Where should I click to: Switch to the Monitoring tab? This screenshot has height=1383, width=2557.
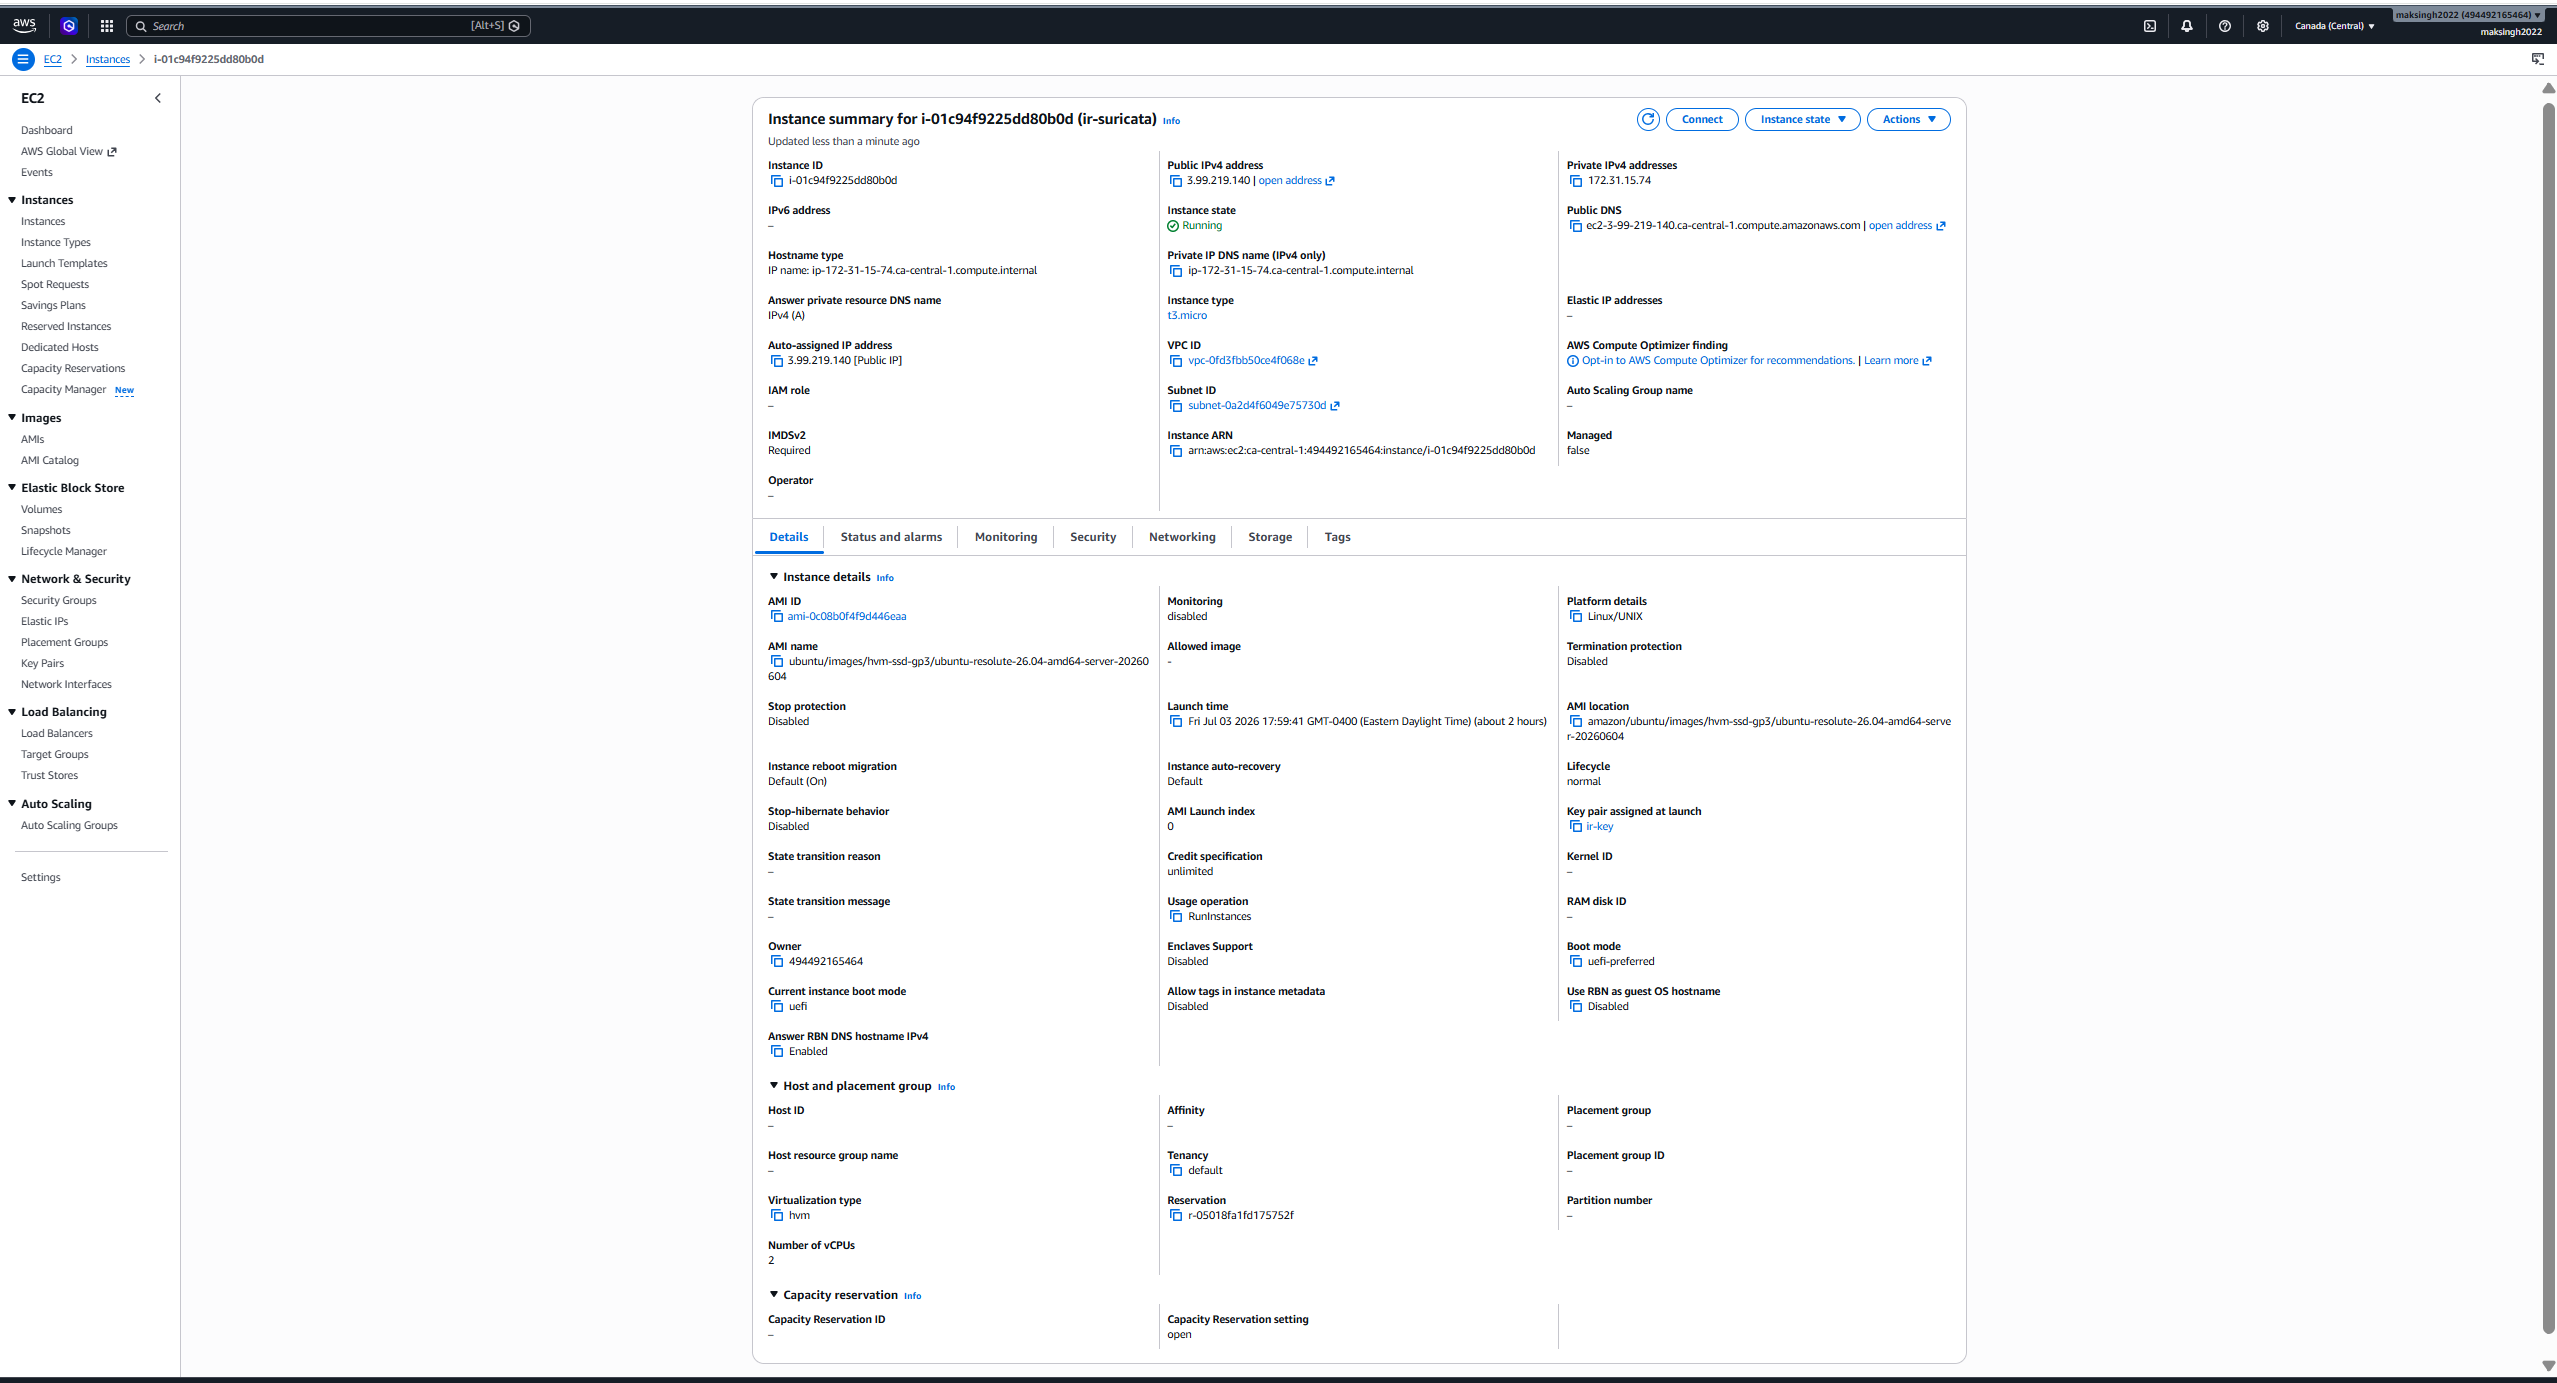pyautogui.click(x=1006, y=537)
